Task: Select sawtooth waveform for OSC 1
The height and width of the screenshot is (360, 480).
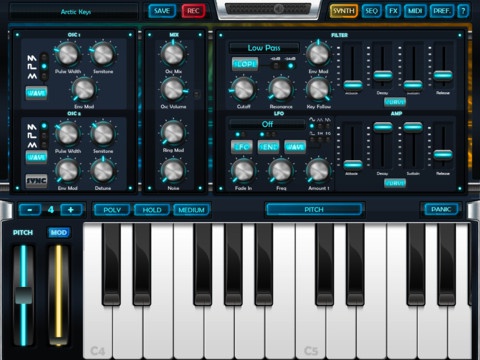Action: tap(32, 58)
